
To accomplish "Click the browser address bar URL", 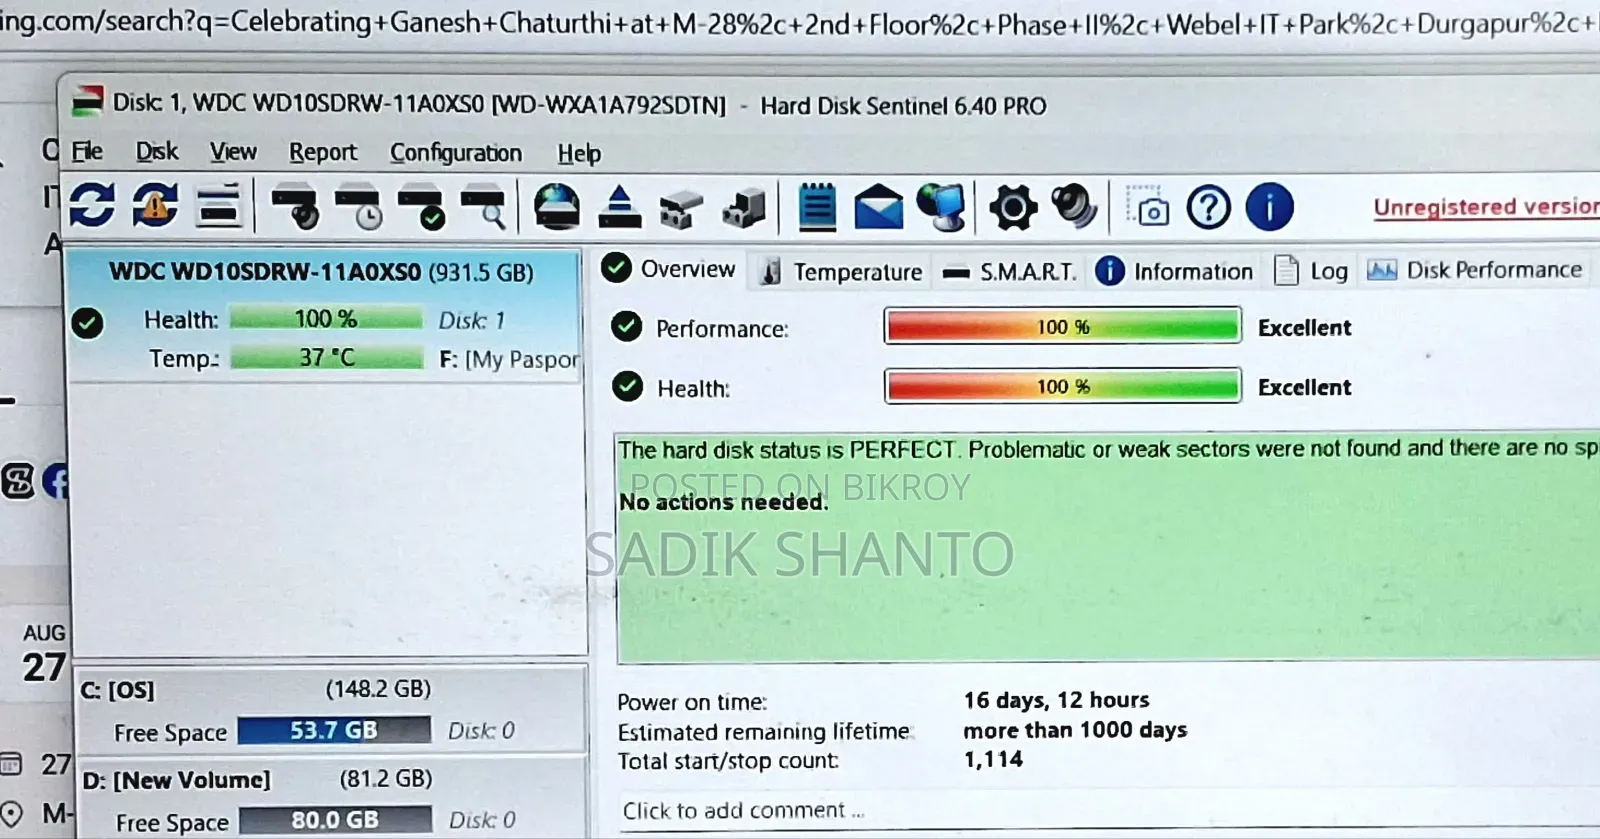I will pyautogui.click(x=800, y=23).
